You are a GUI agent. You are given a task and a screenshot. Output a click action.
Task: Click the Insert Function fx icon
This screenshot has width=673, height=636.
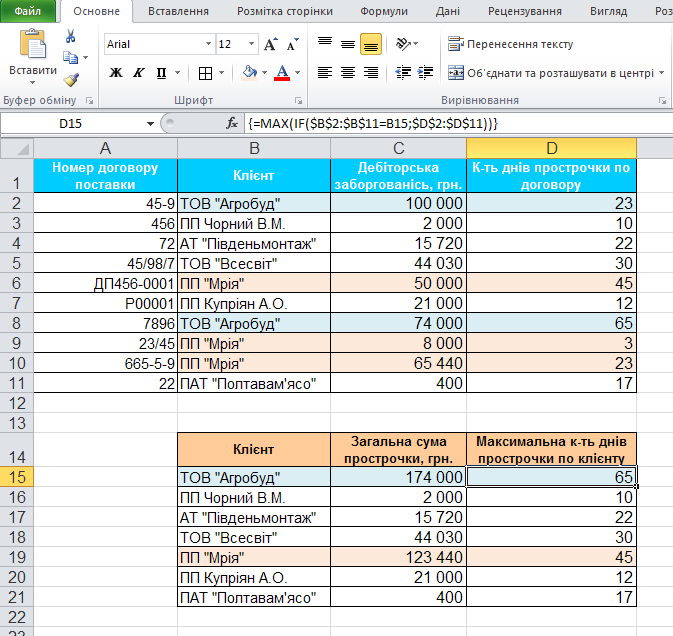(x=232, y=123)
